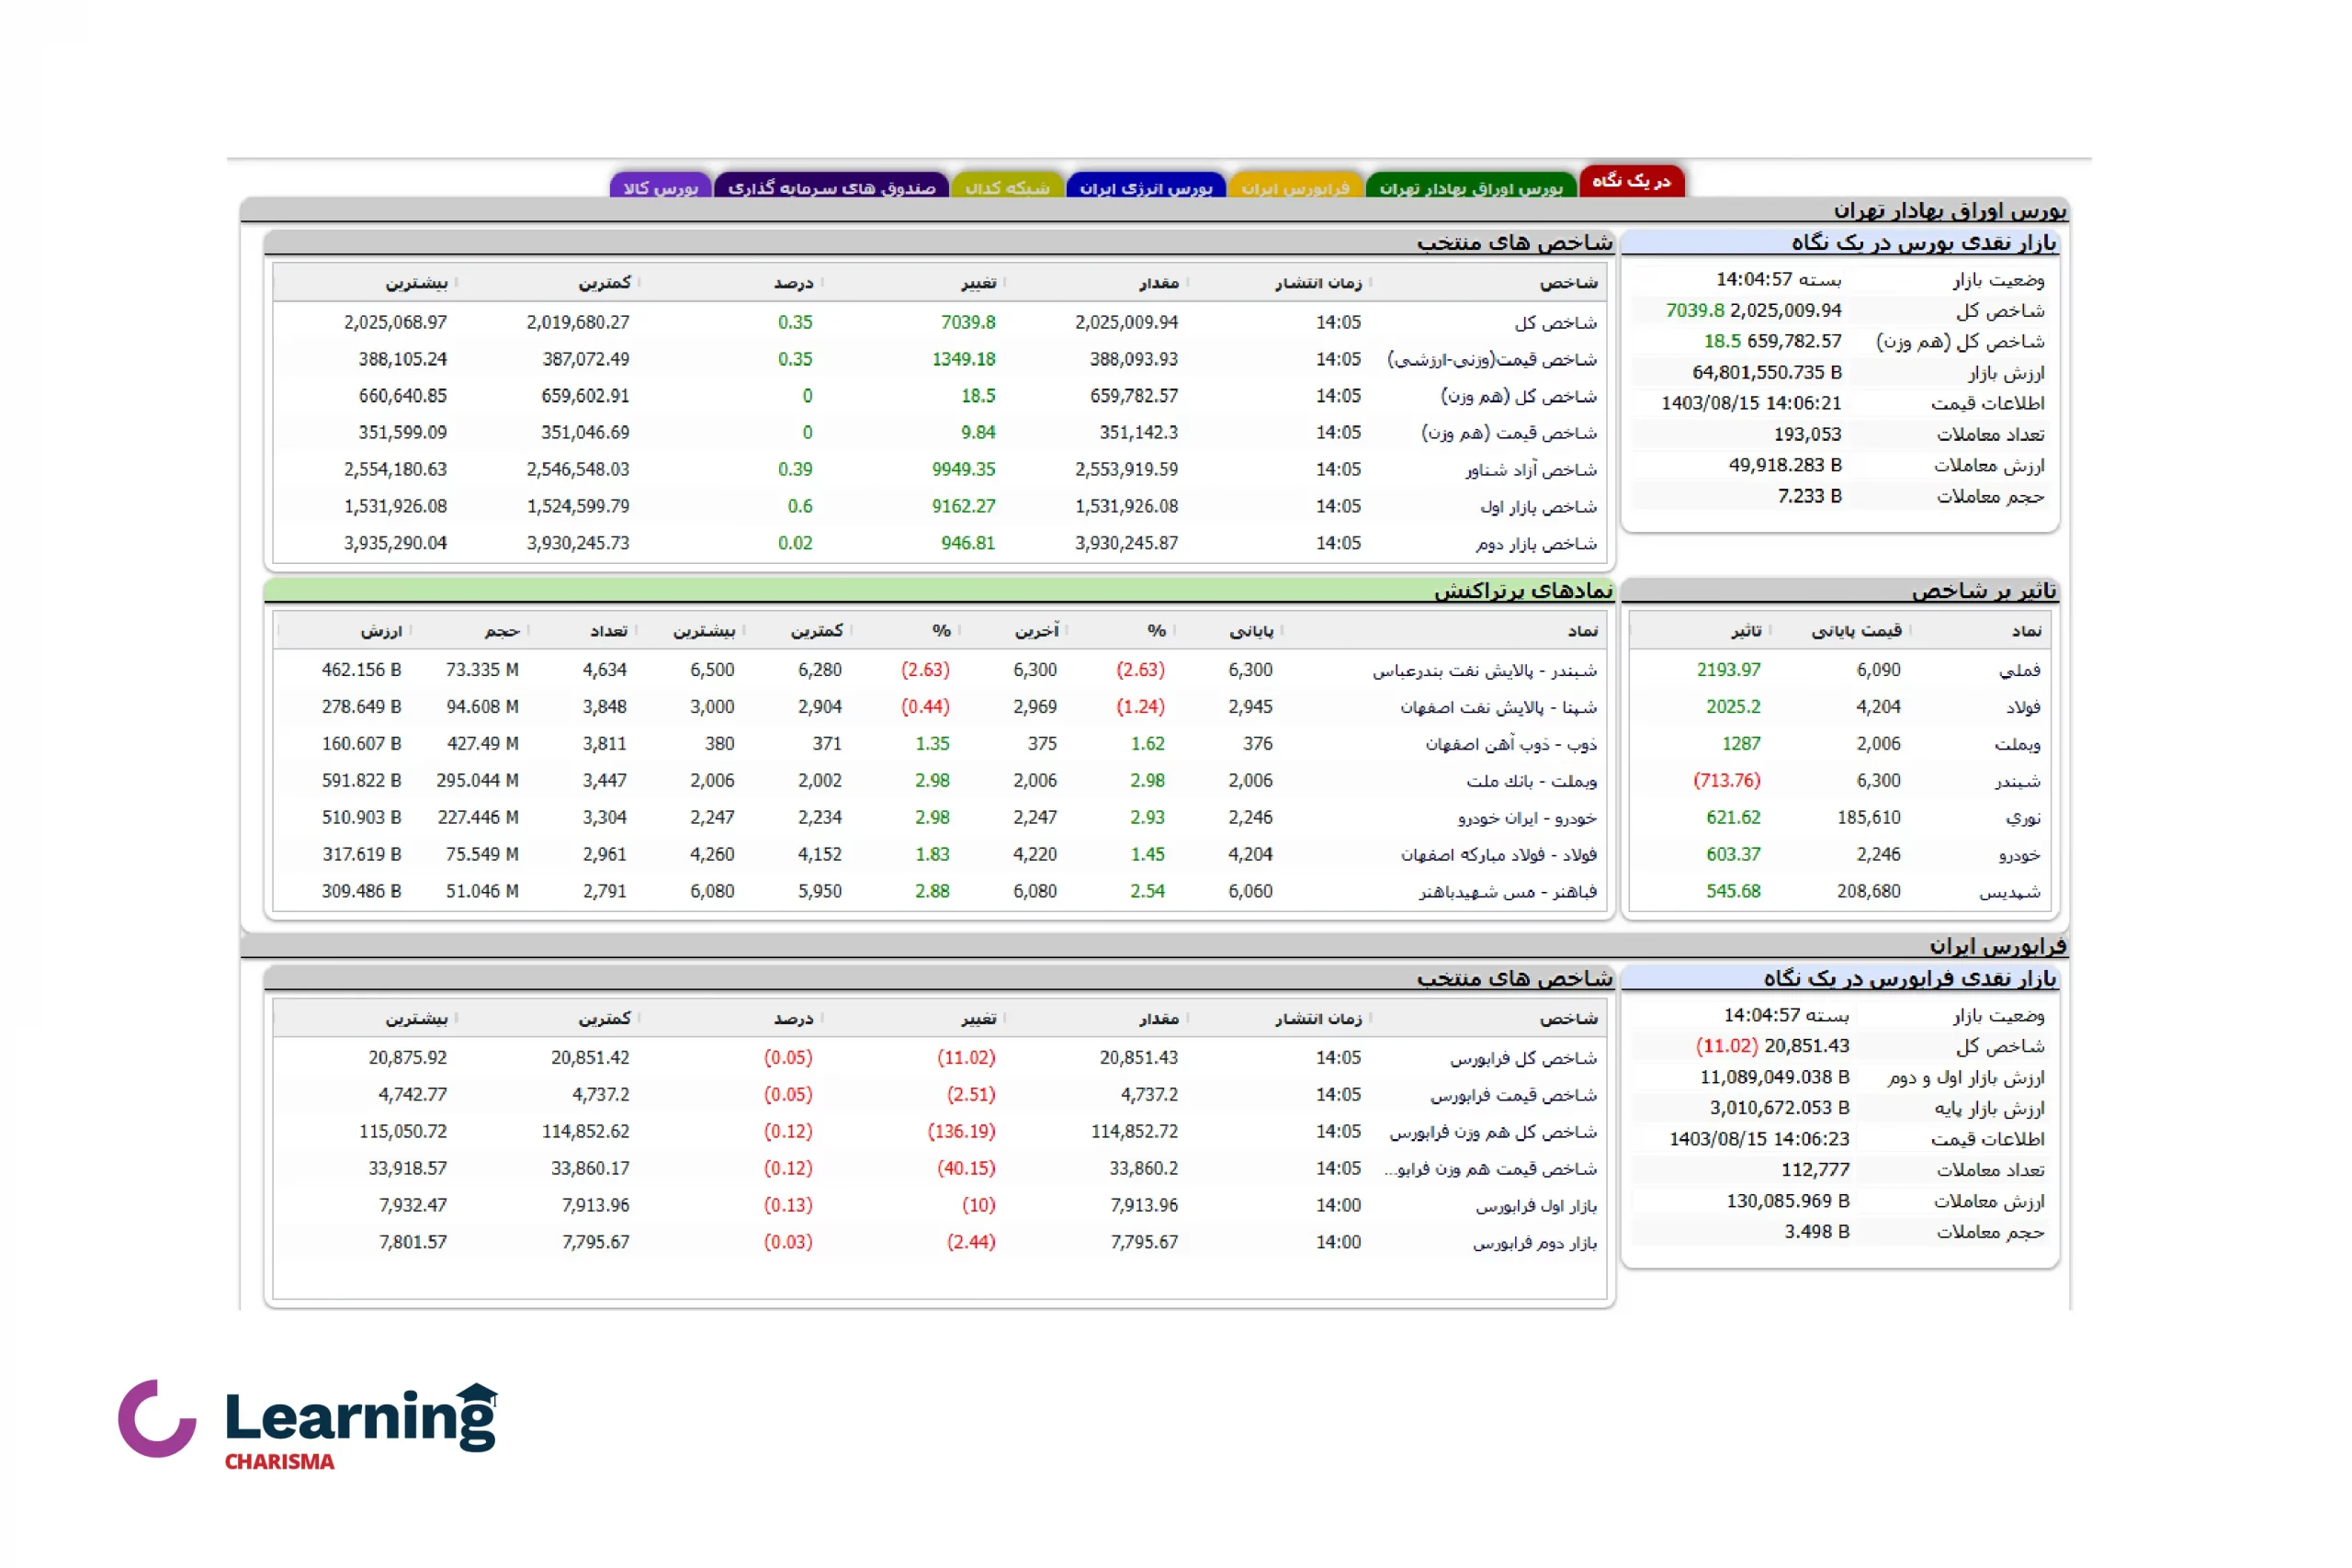Click شاخص قیمت فرابورس row label
This screenshot has height=1568, width=2352.
pyautogui.click(x=1513, y=1095)
